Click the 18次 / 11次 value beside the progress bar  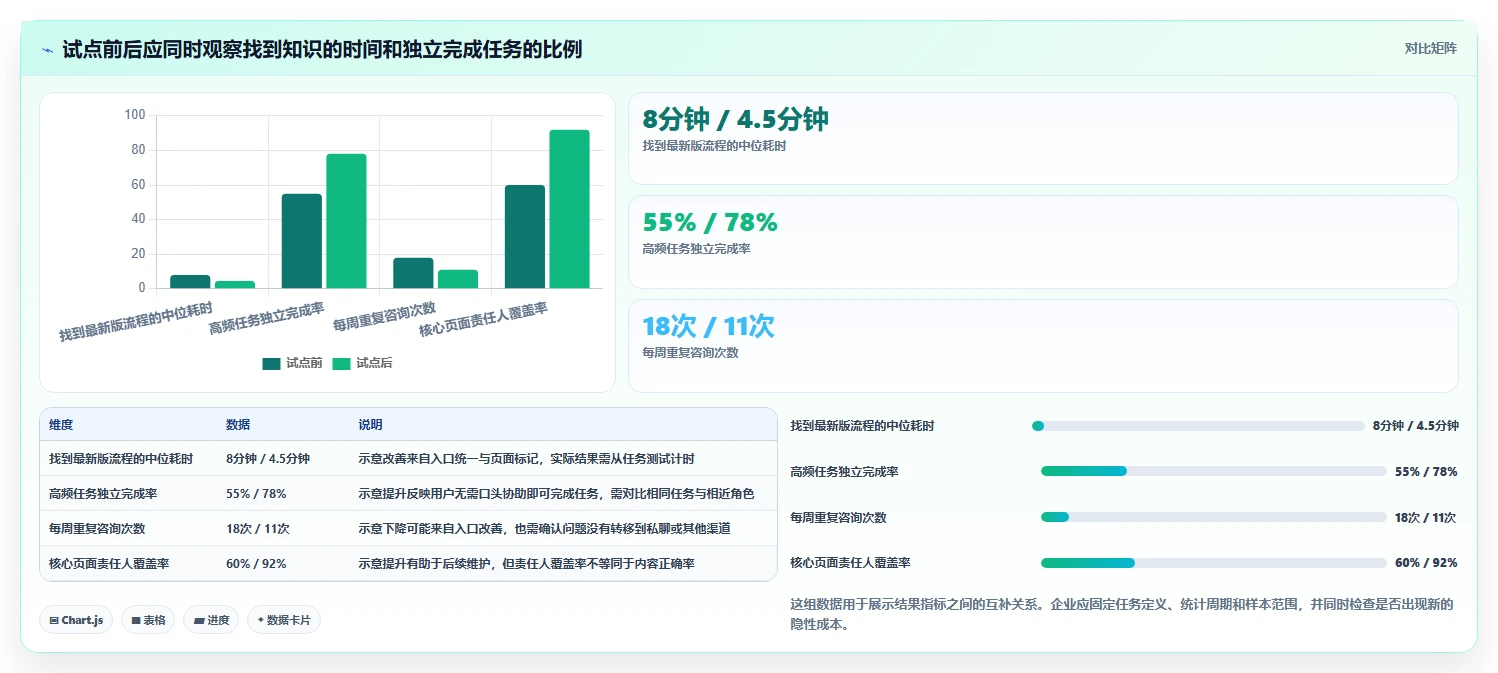[x=1425, y=517]
